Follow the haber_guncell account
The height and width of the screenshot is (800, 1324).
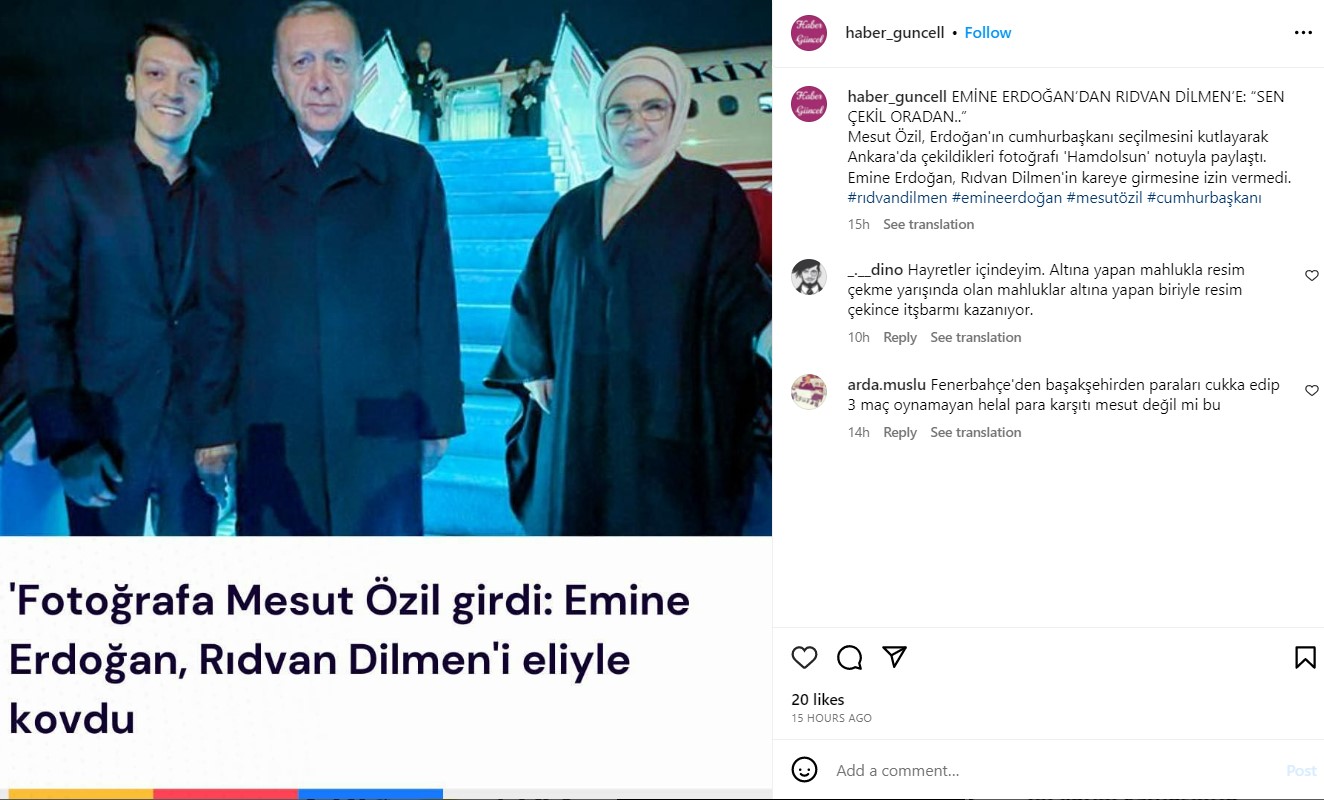pyautogui.click(x=988, y=33)
